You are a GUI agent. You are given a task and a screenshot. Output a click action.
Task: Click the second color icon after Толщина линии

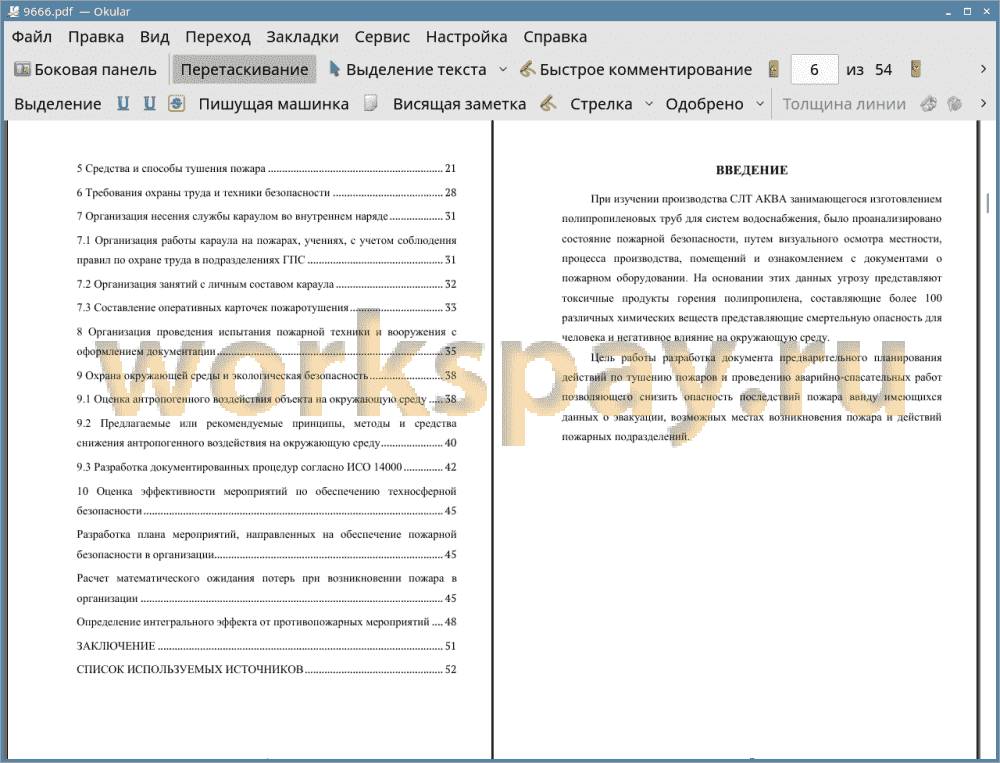click(954, 103)
